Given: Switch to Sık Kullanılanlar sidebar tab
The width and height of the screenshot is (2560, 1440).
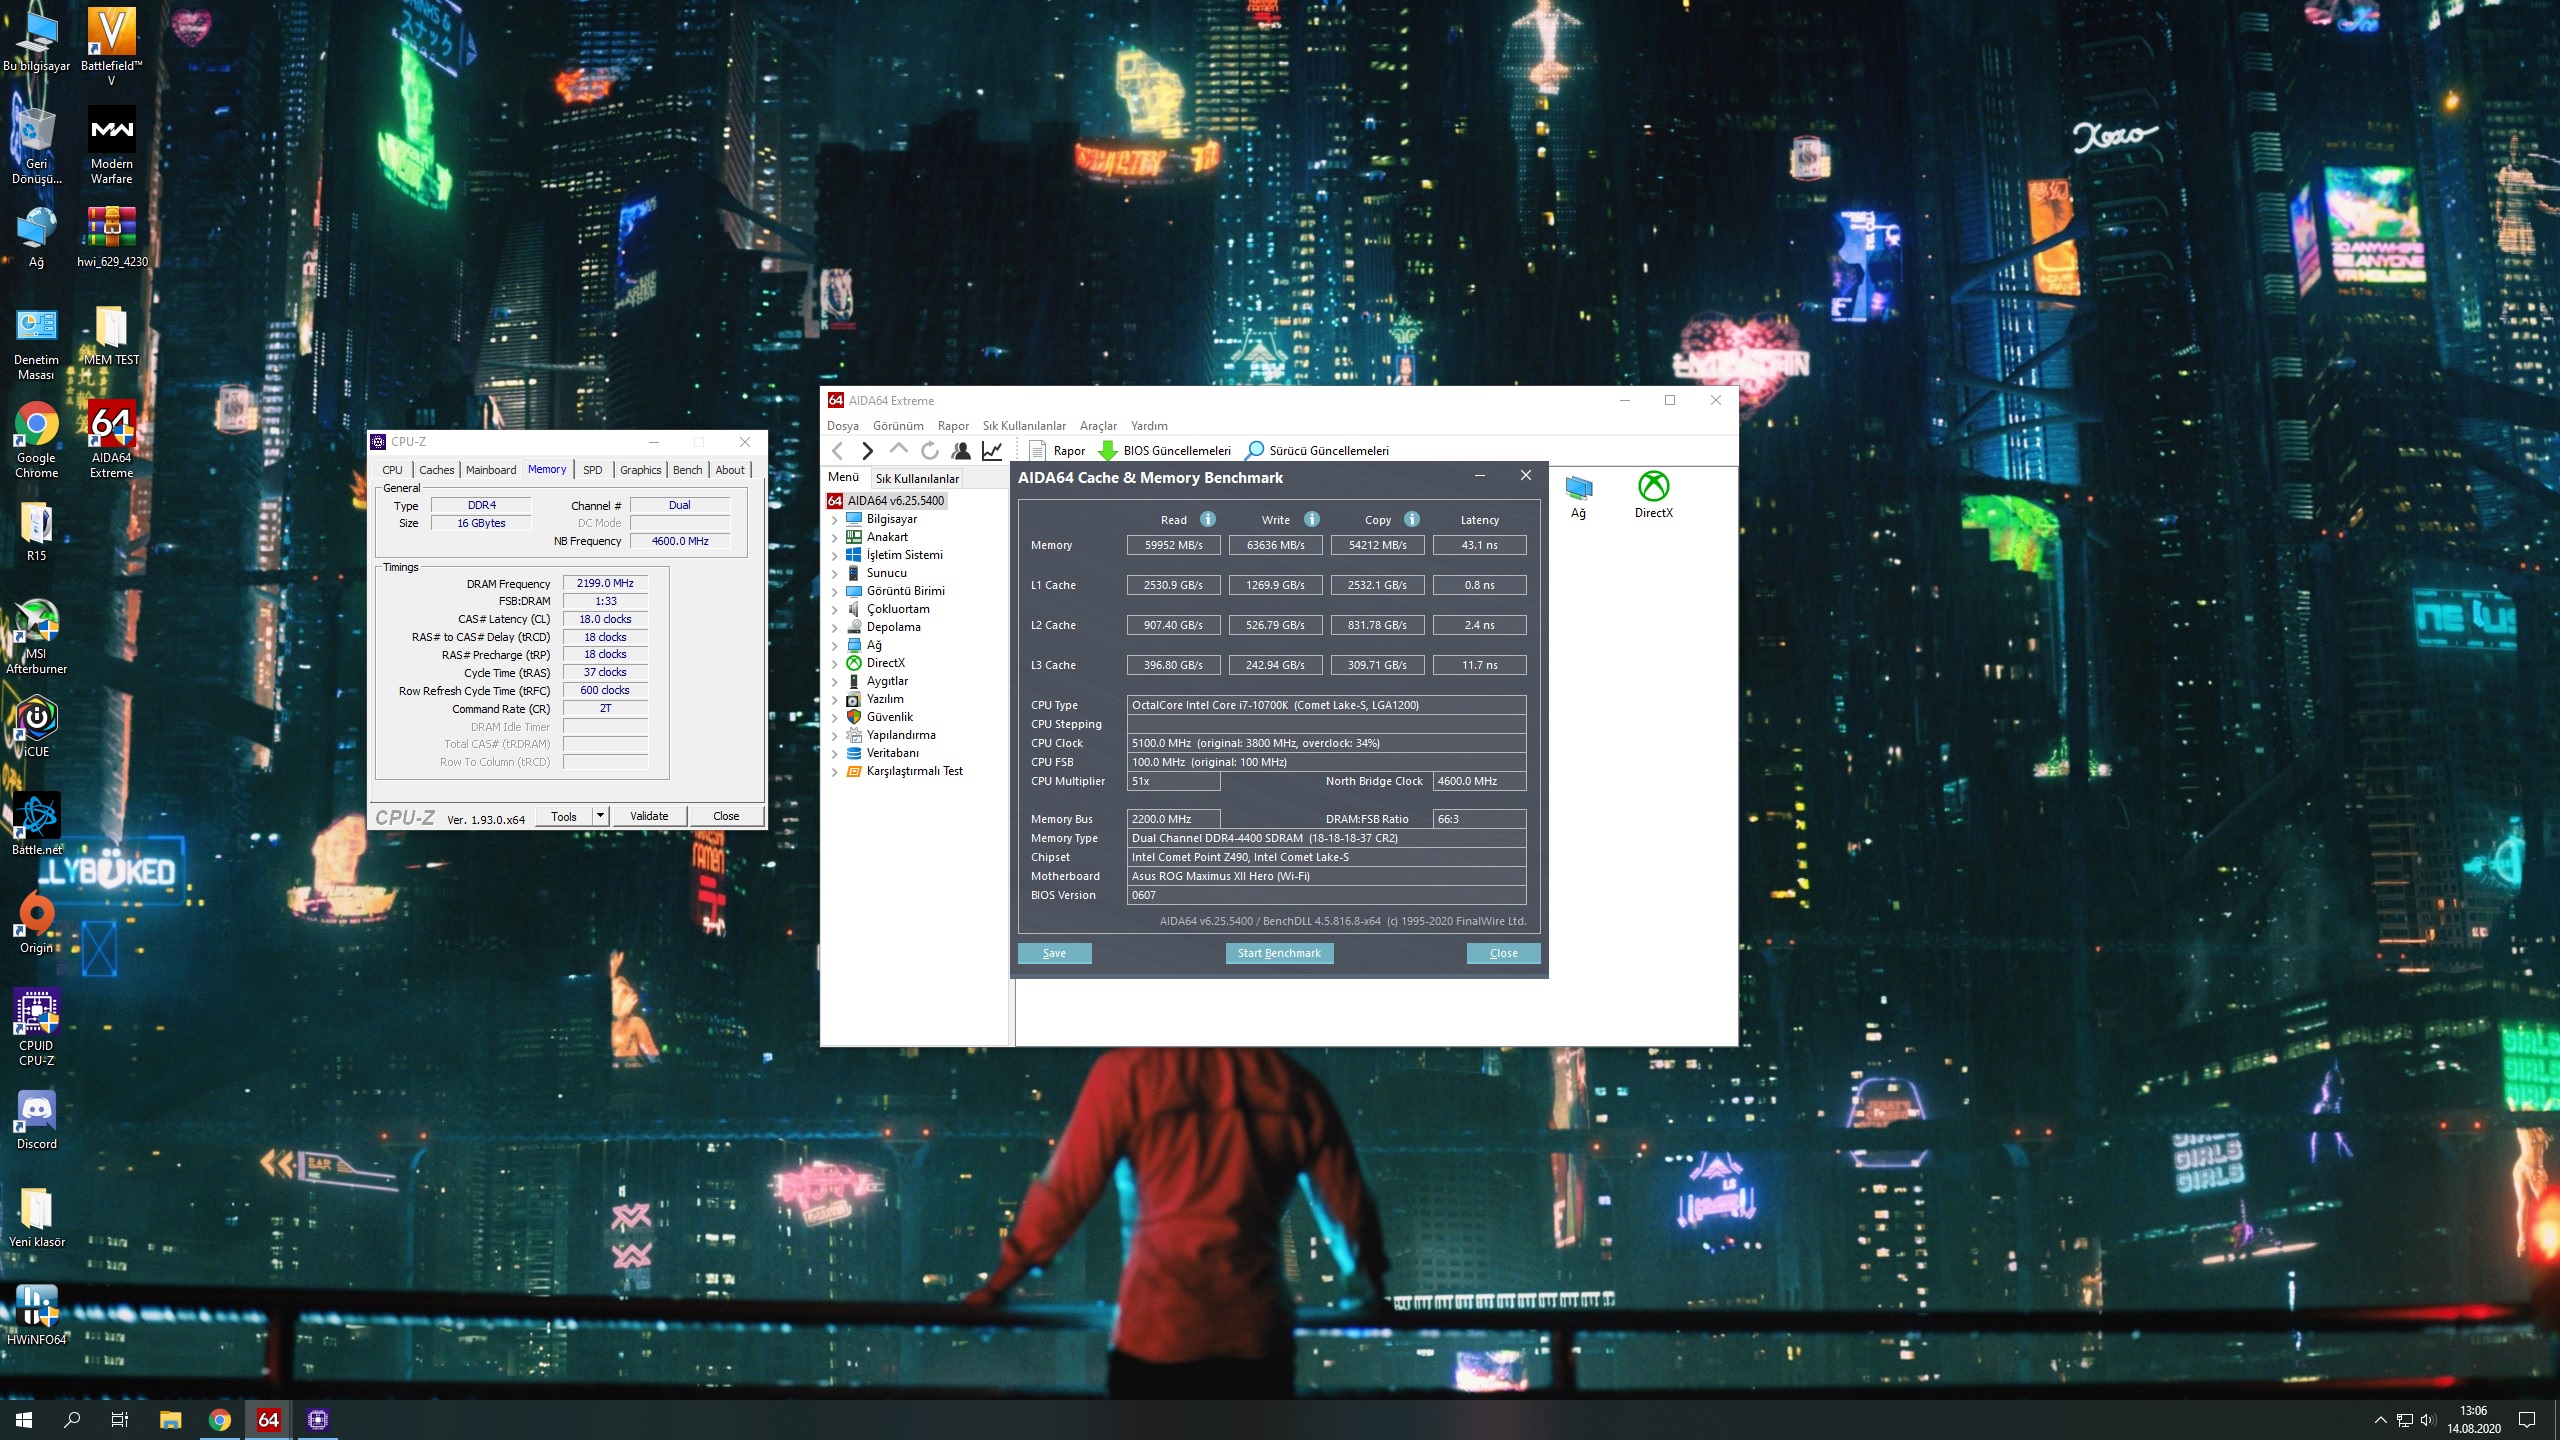Looking at the screenshot, I should tap(917, 479).
